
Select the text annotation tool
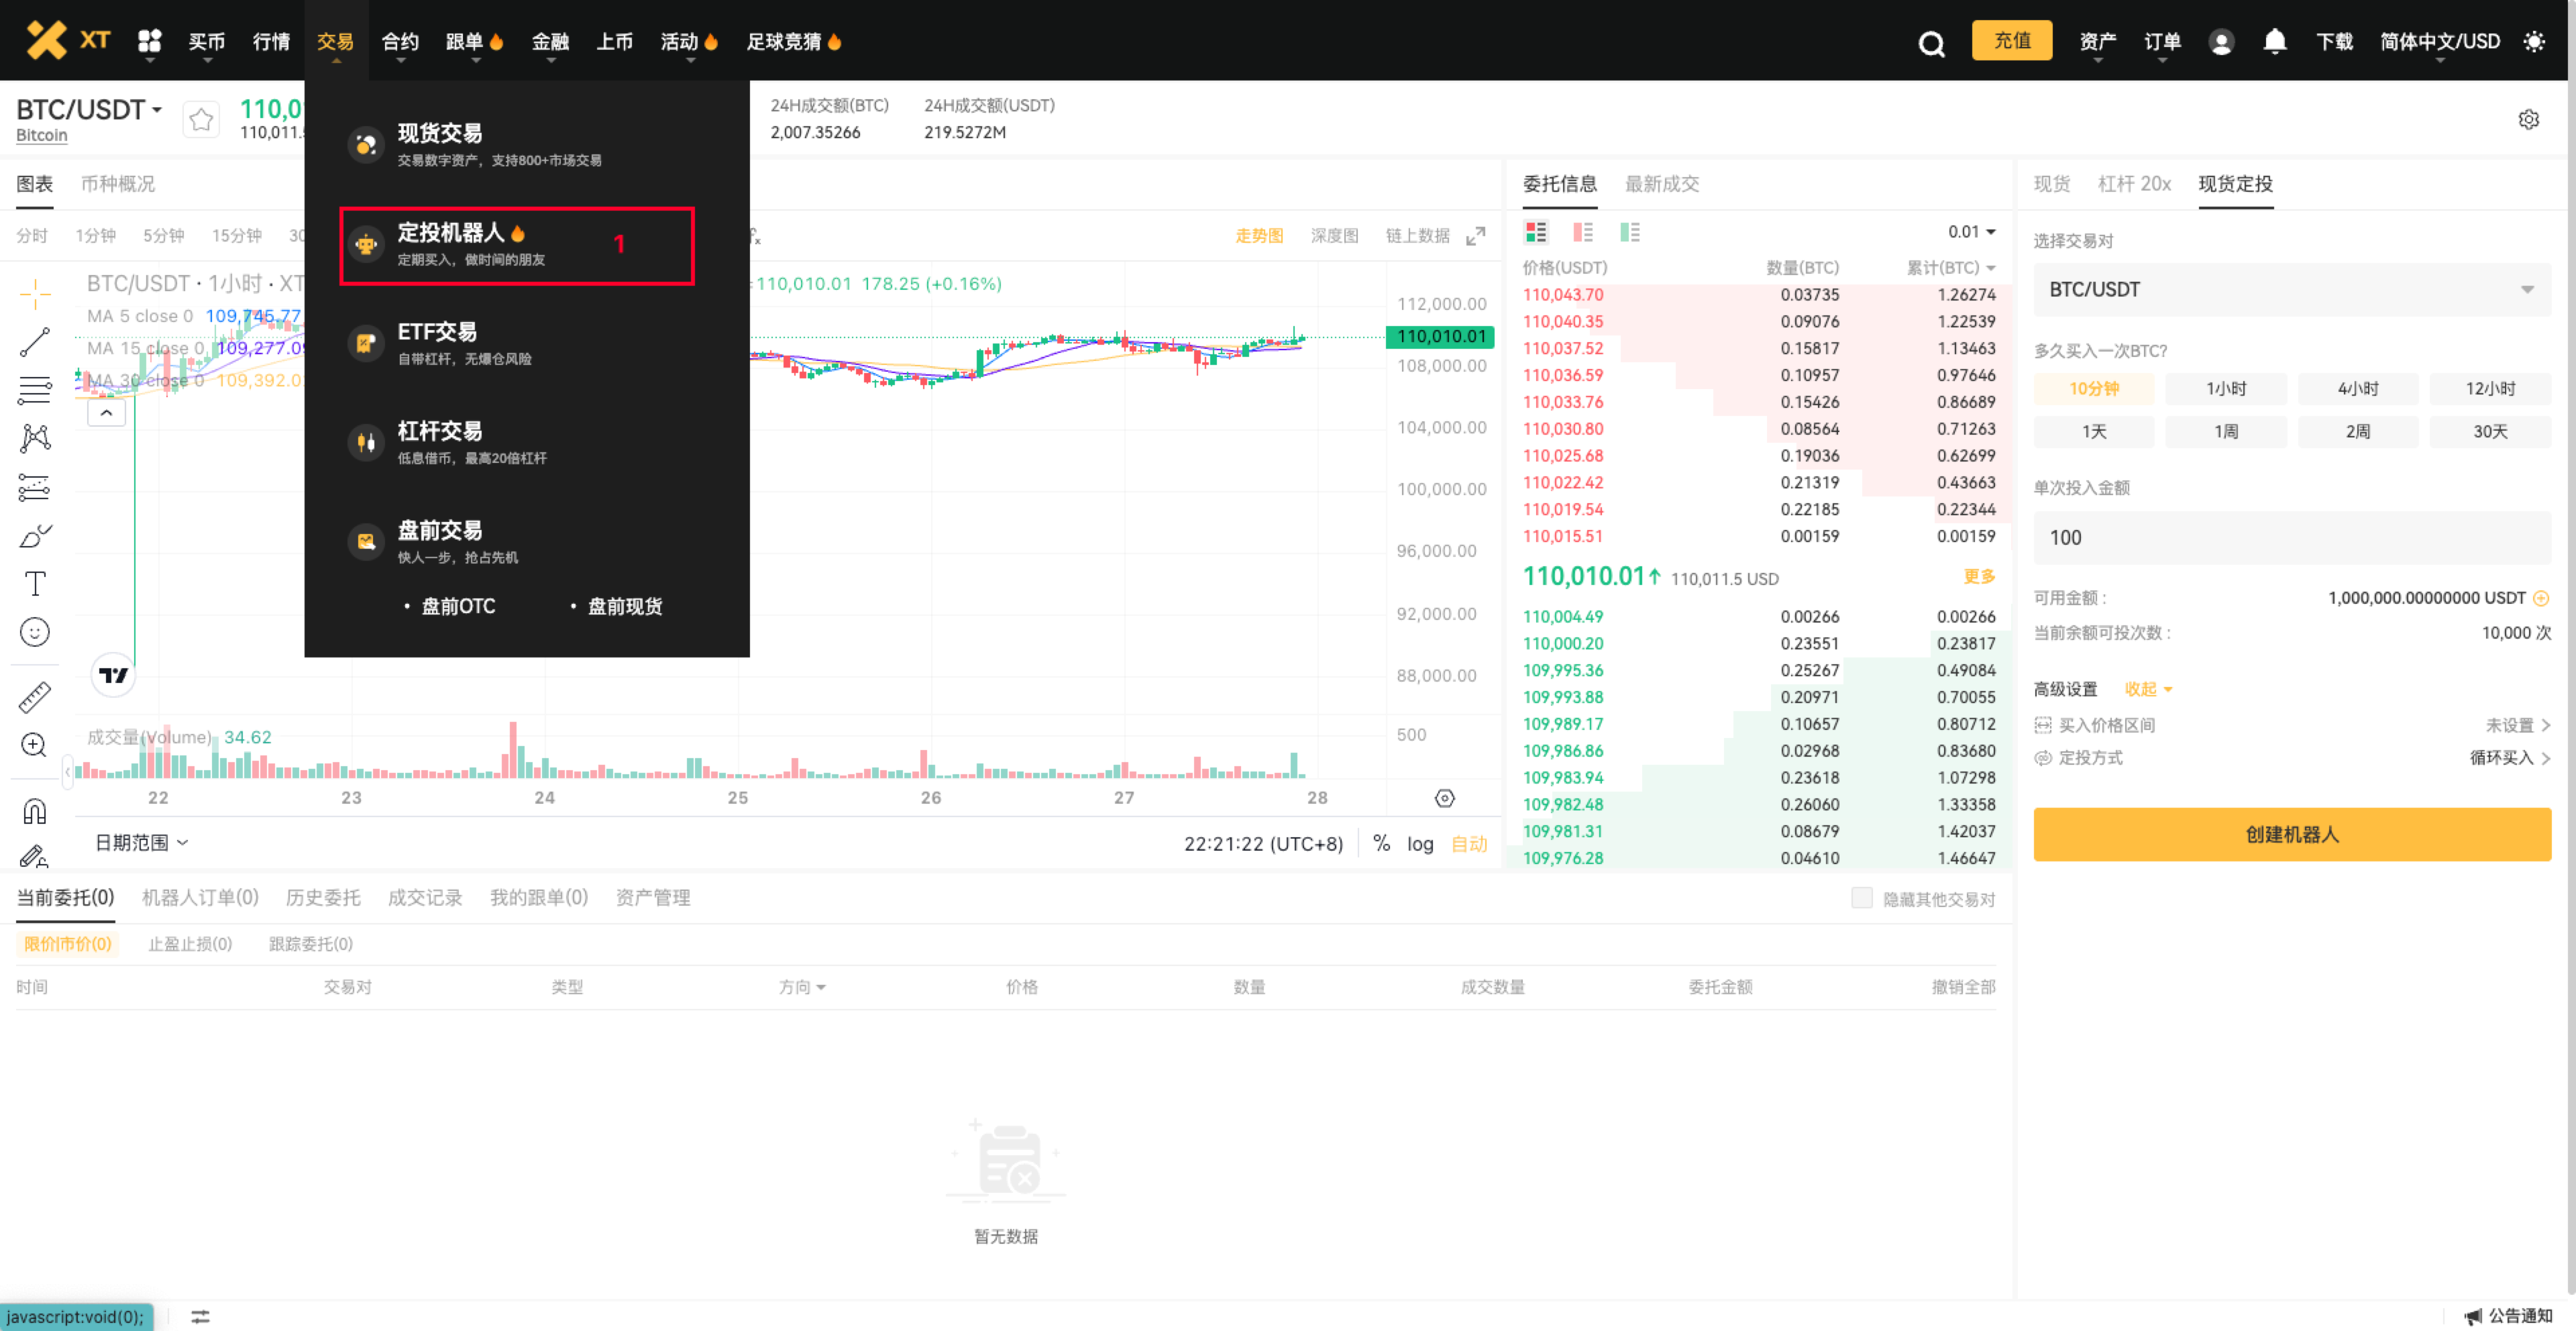(35, 584)
